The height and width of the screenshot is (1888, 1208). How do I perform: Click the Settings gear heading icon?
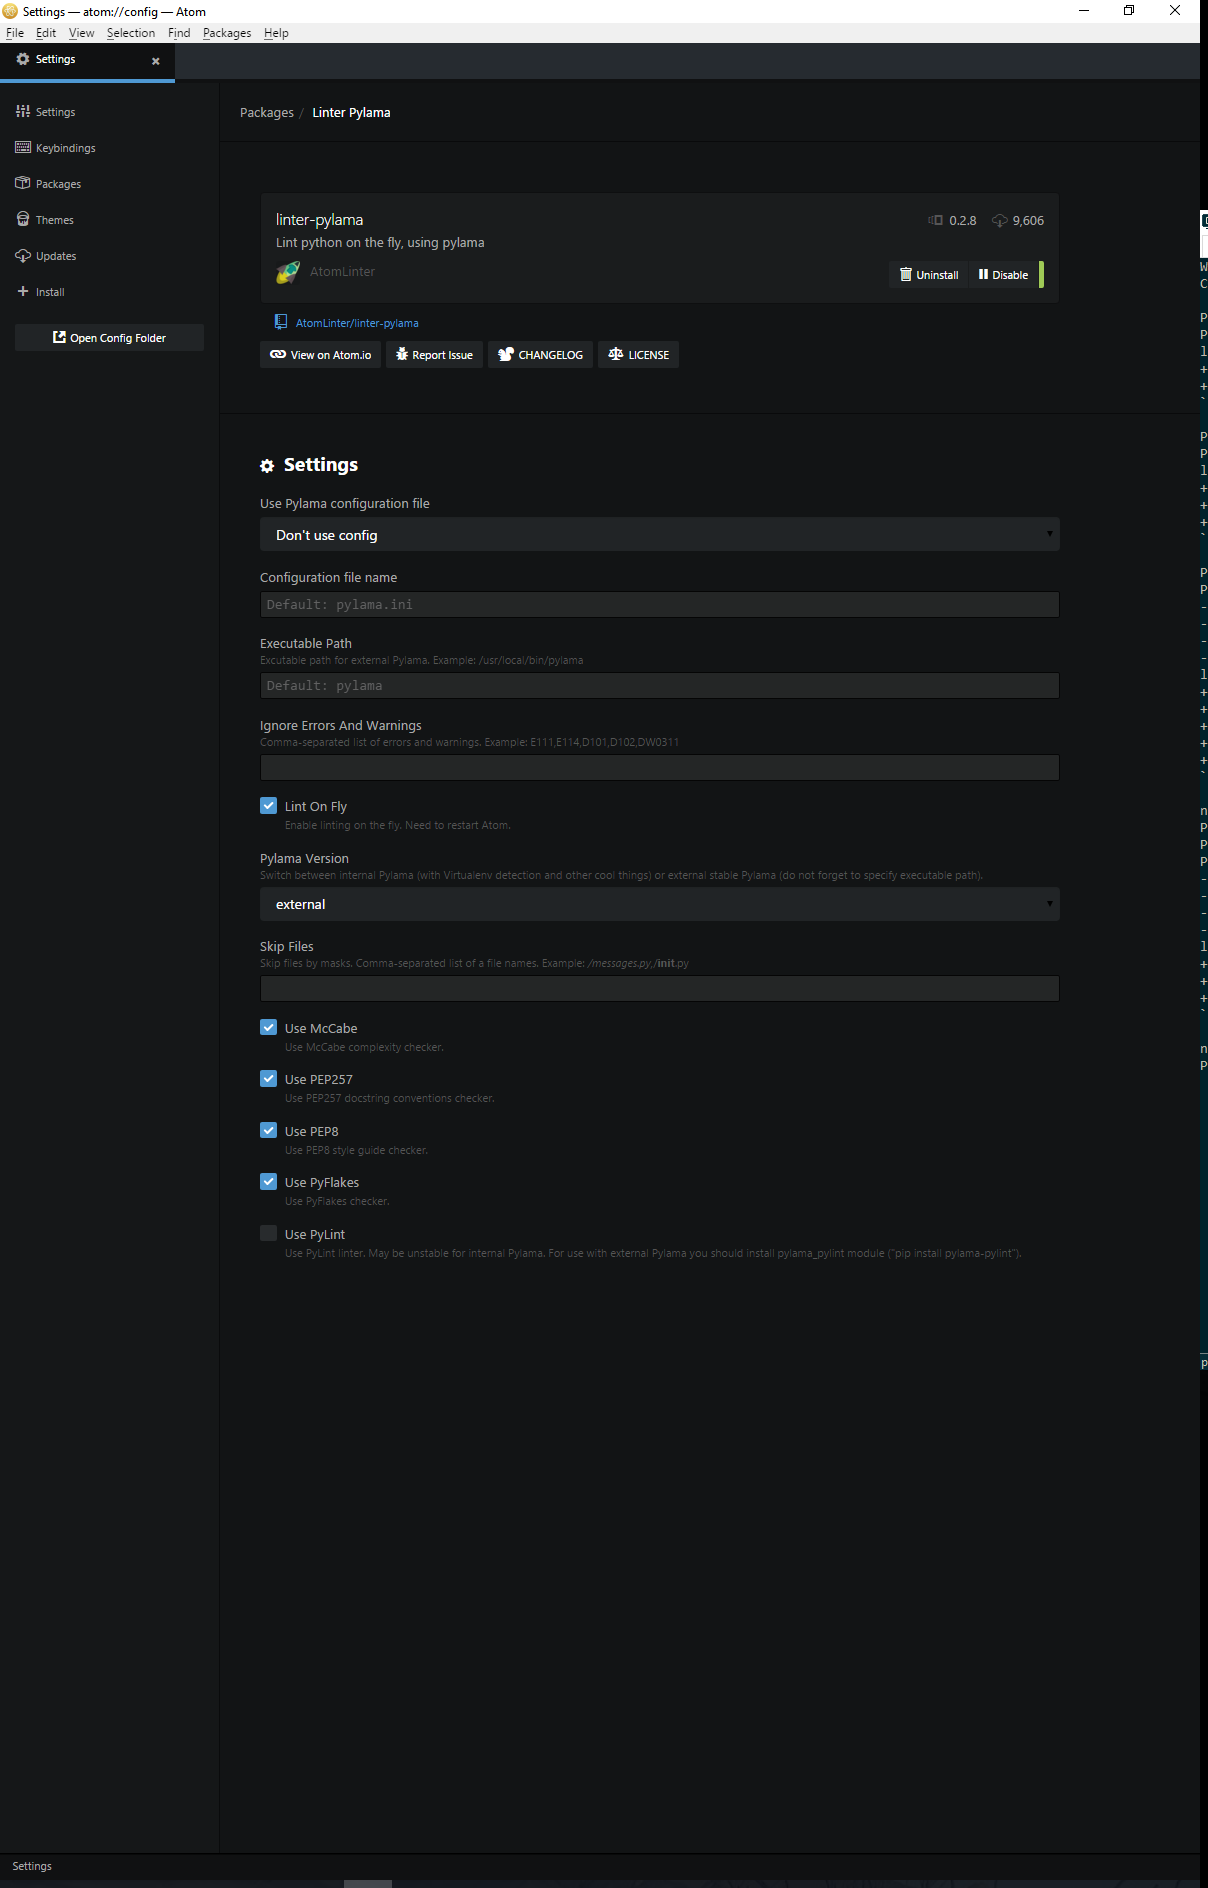[267, 466]
